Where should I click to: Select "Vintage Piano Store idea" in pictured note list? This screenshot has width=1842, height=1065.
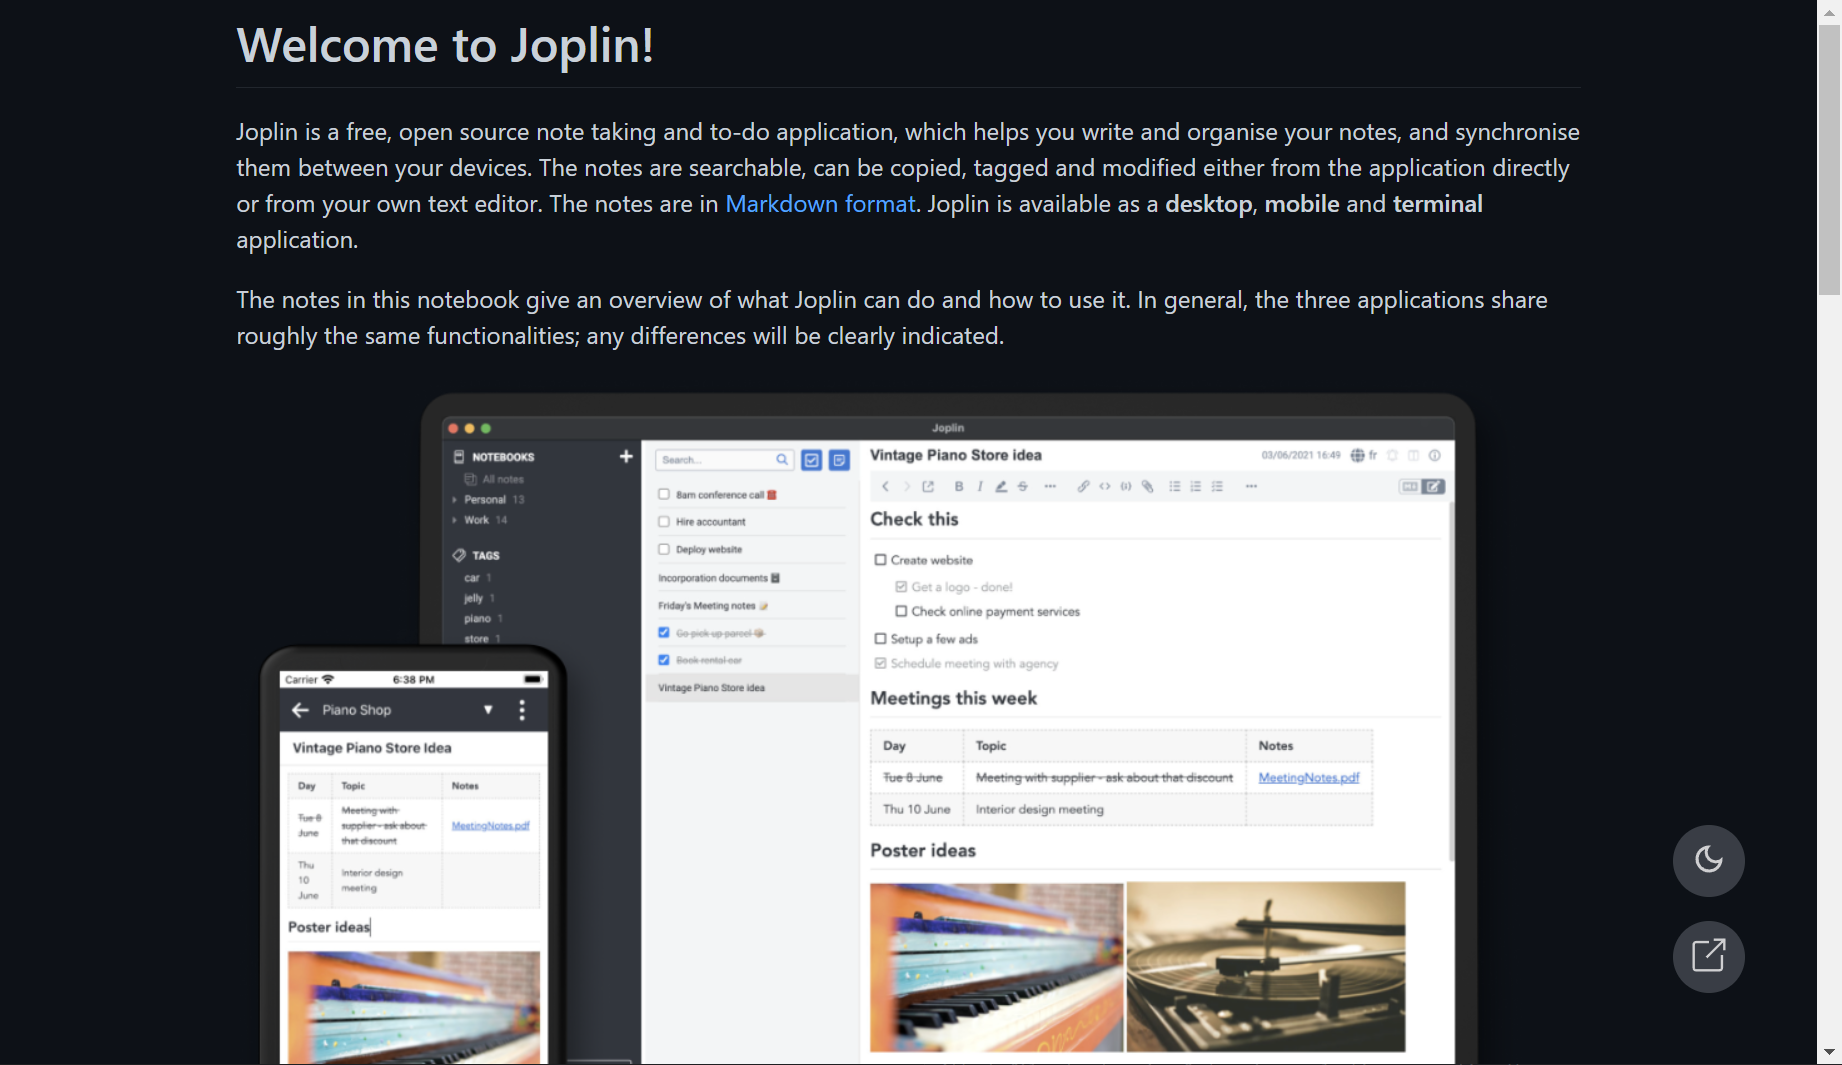(x=750, y=688)
